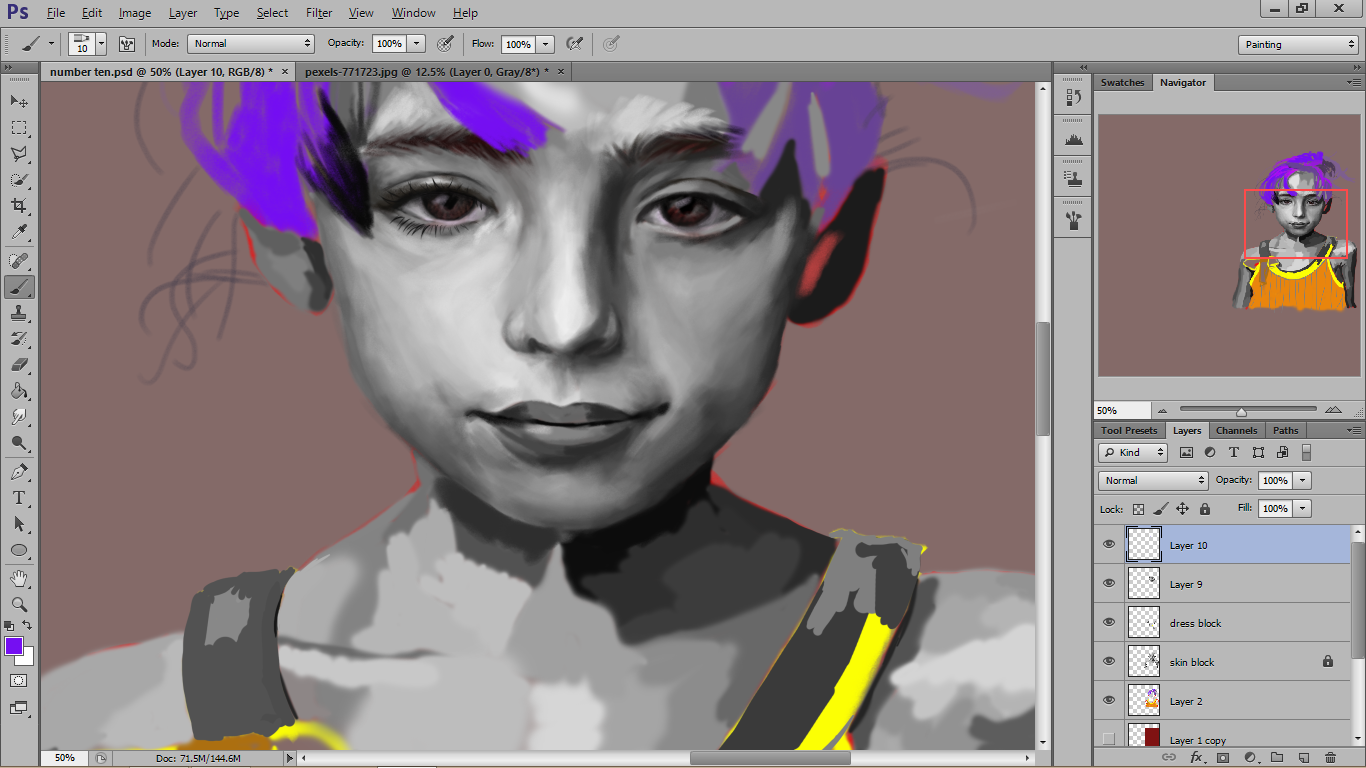The height and width of the screenshot is (768, 1366).
Task: Hide Layer 2 visibility eye
Action: point(1108,701)
